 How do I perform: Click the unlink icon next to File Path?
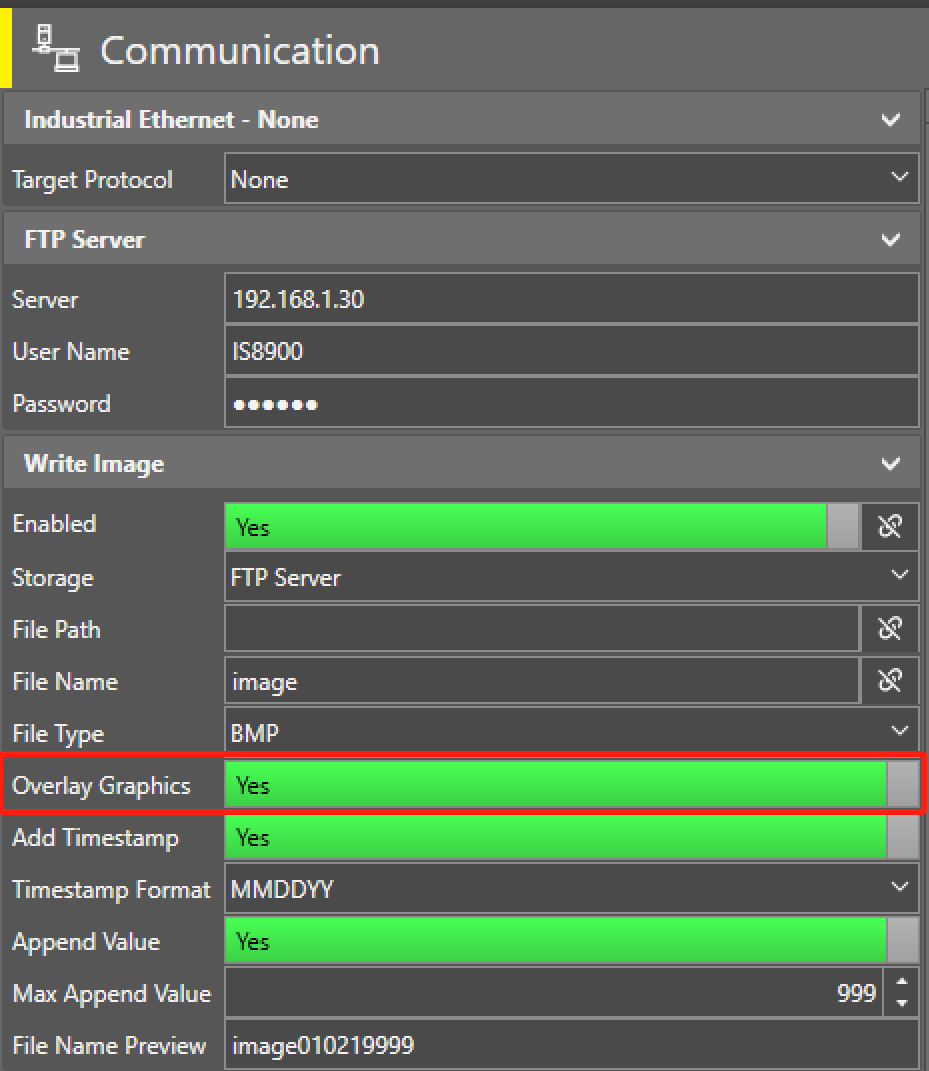pyautogui.click(x=891, y=629)
